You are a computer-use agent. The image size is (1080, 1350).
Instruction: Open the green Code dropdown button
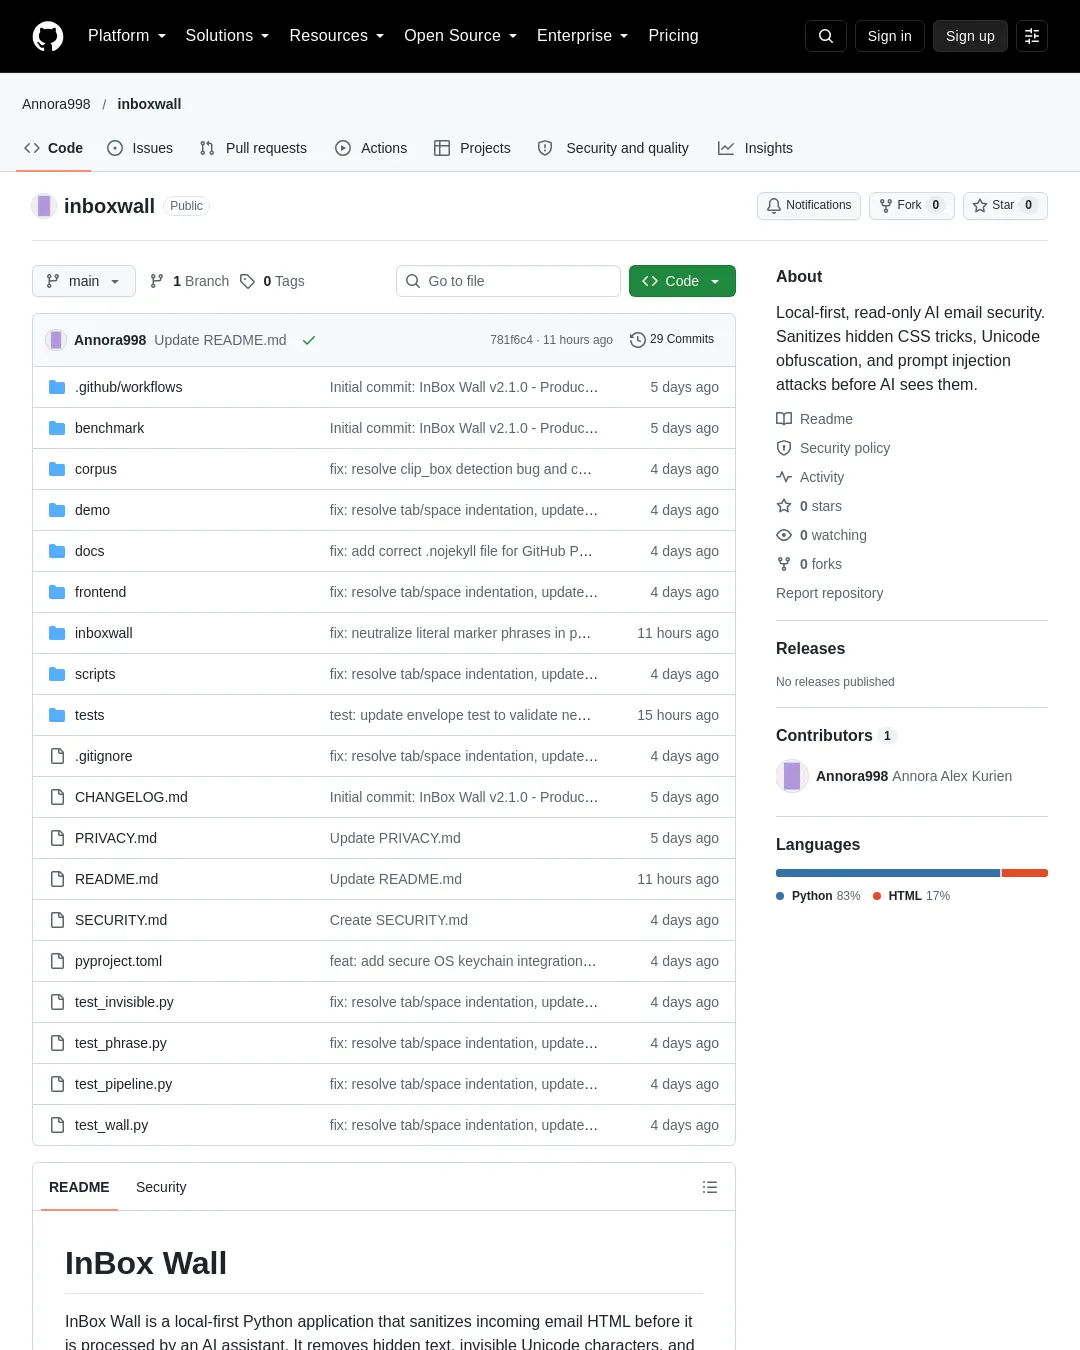682,281
